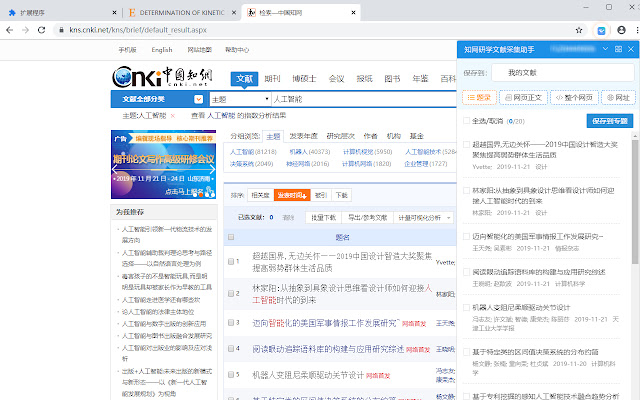Tick the select-all checkbox in results header
Viewport: 640px width, 400px height.
(232, 237)
